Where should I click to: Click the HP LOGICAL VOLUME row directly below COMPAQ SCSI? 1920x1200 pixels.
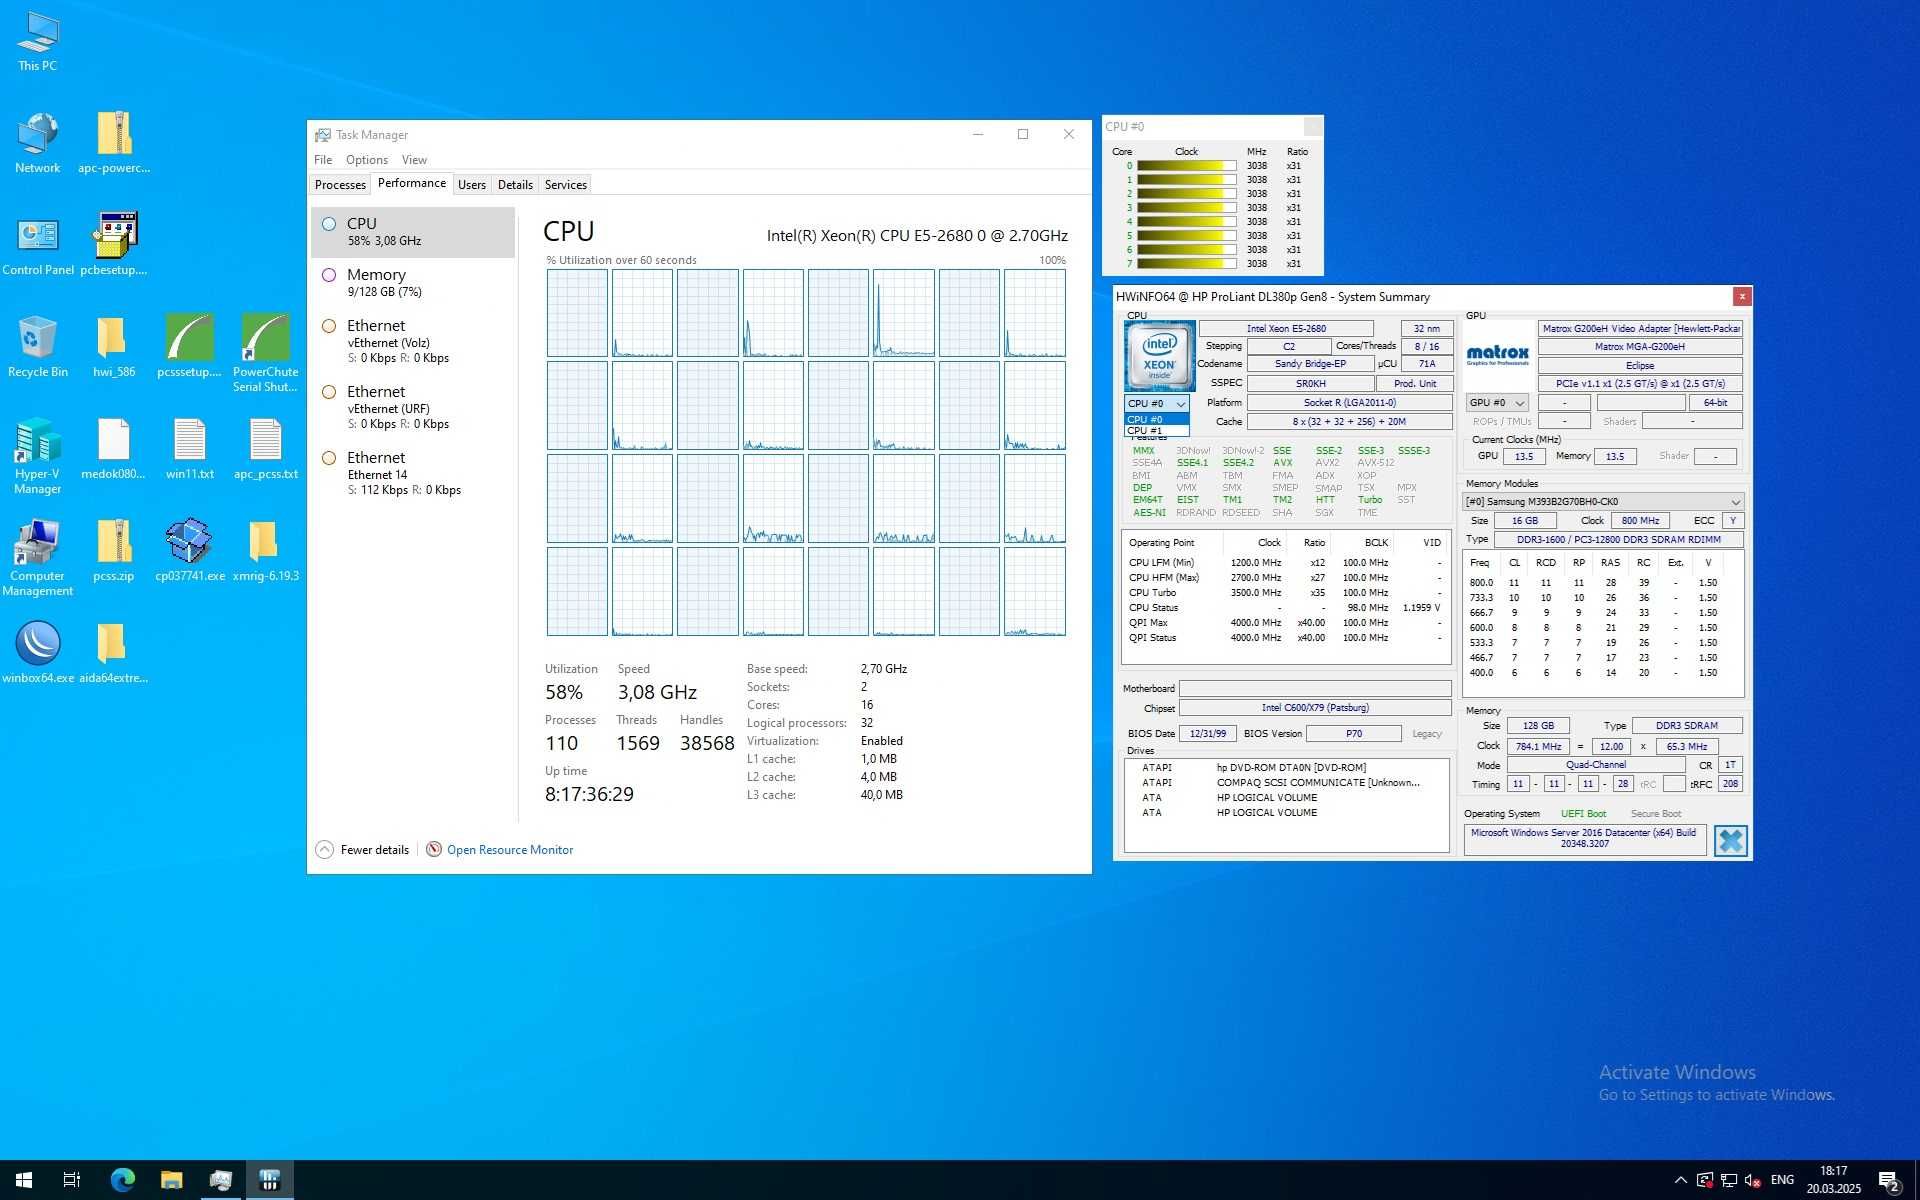1286,798
